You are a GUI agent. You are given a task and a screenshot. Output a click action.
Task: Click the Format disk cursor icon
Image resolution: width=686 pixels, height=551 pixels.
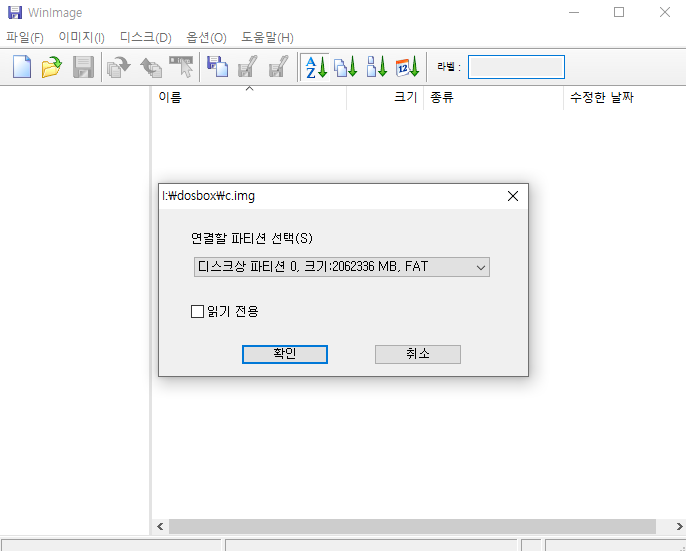[182, 67]
